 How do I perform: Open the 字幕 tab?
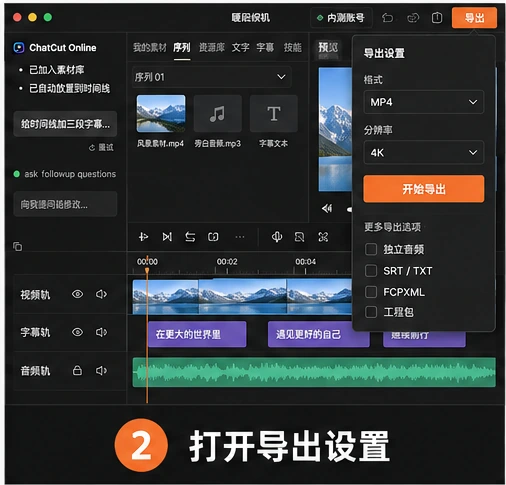[x=265, y=48]
